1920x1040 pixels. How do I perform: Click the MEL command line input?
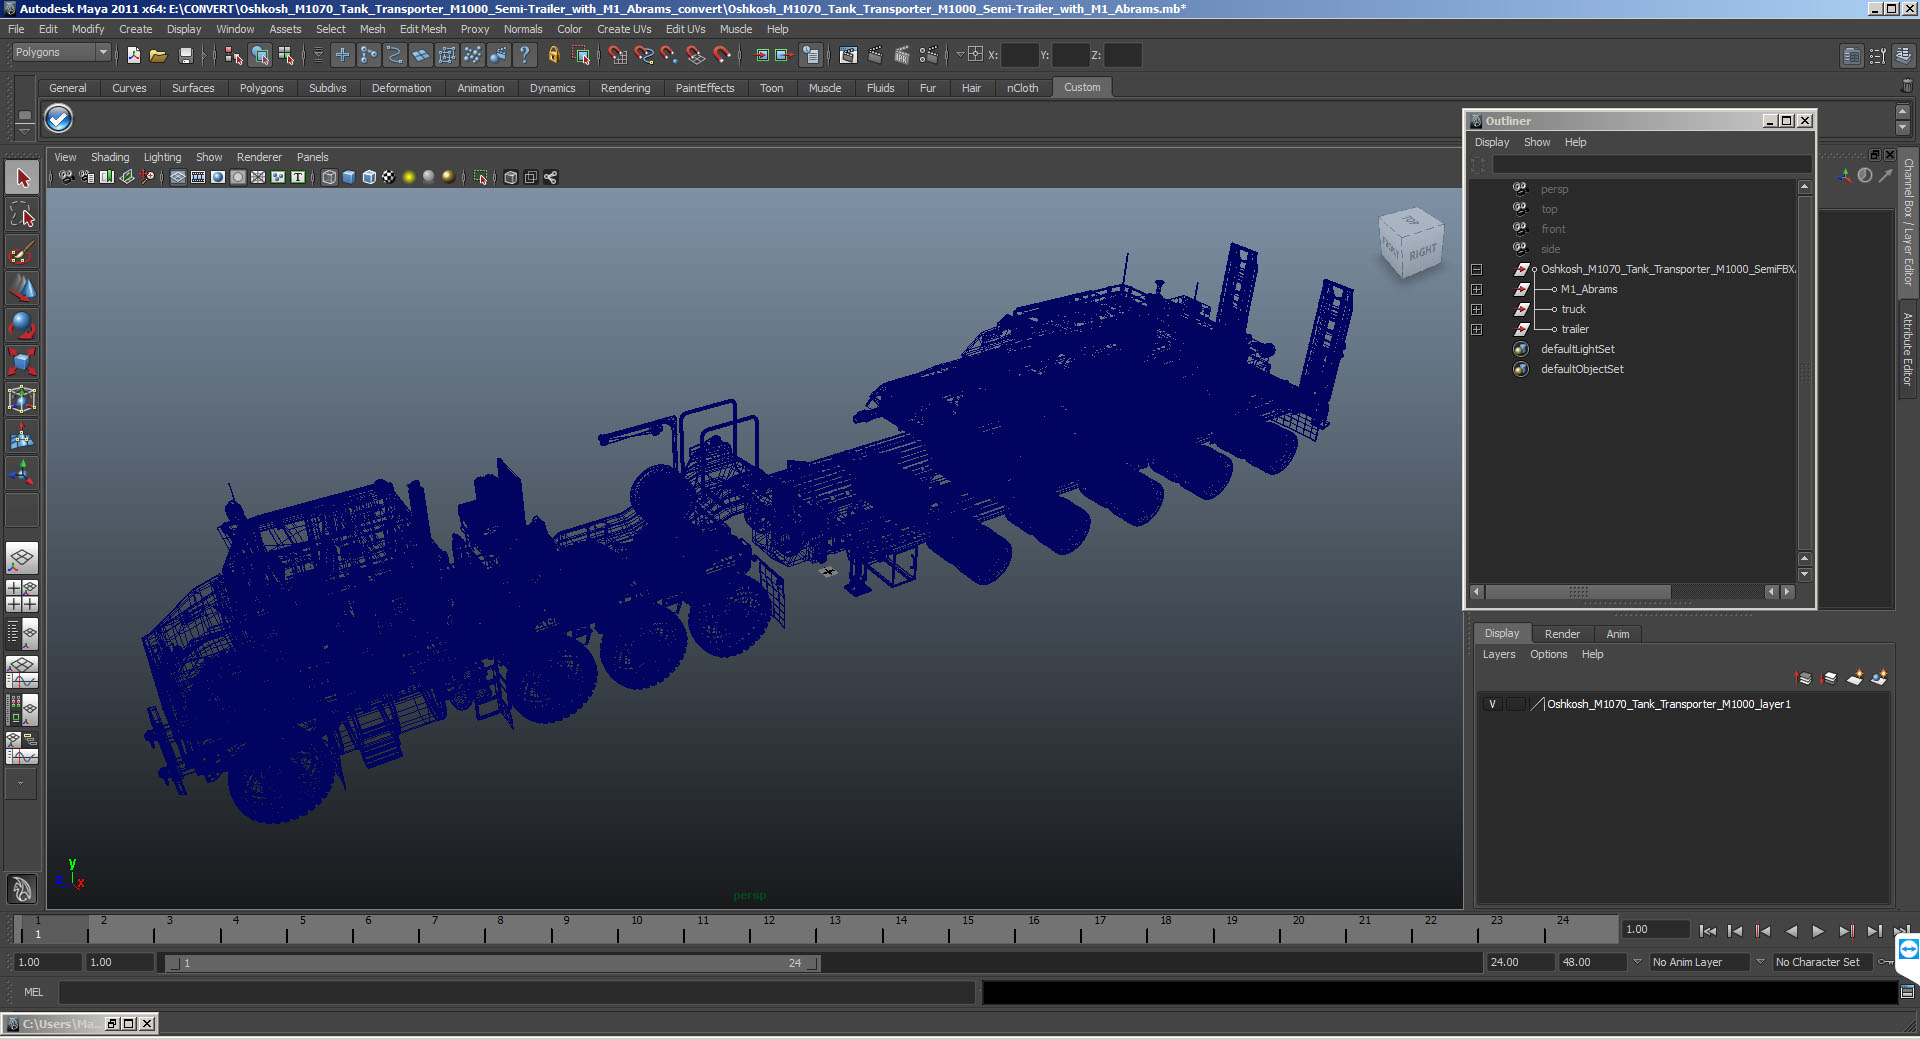516,992
